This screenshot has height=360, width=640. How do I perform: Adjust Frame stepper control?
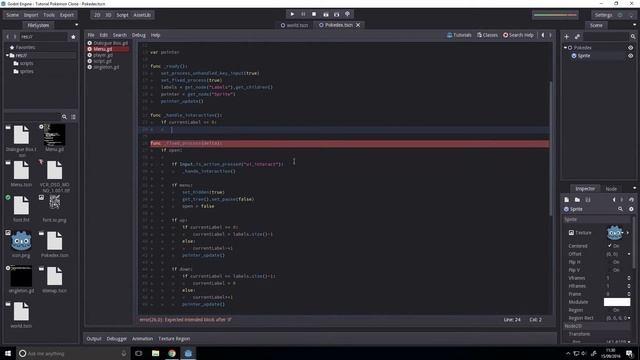[x=629, y=294]
